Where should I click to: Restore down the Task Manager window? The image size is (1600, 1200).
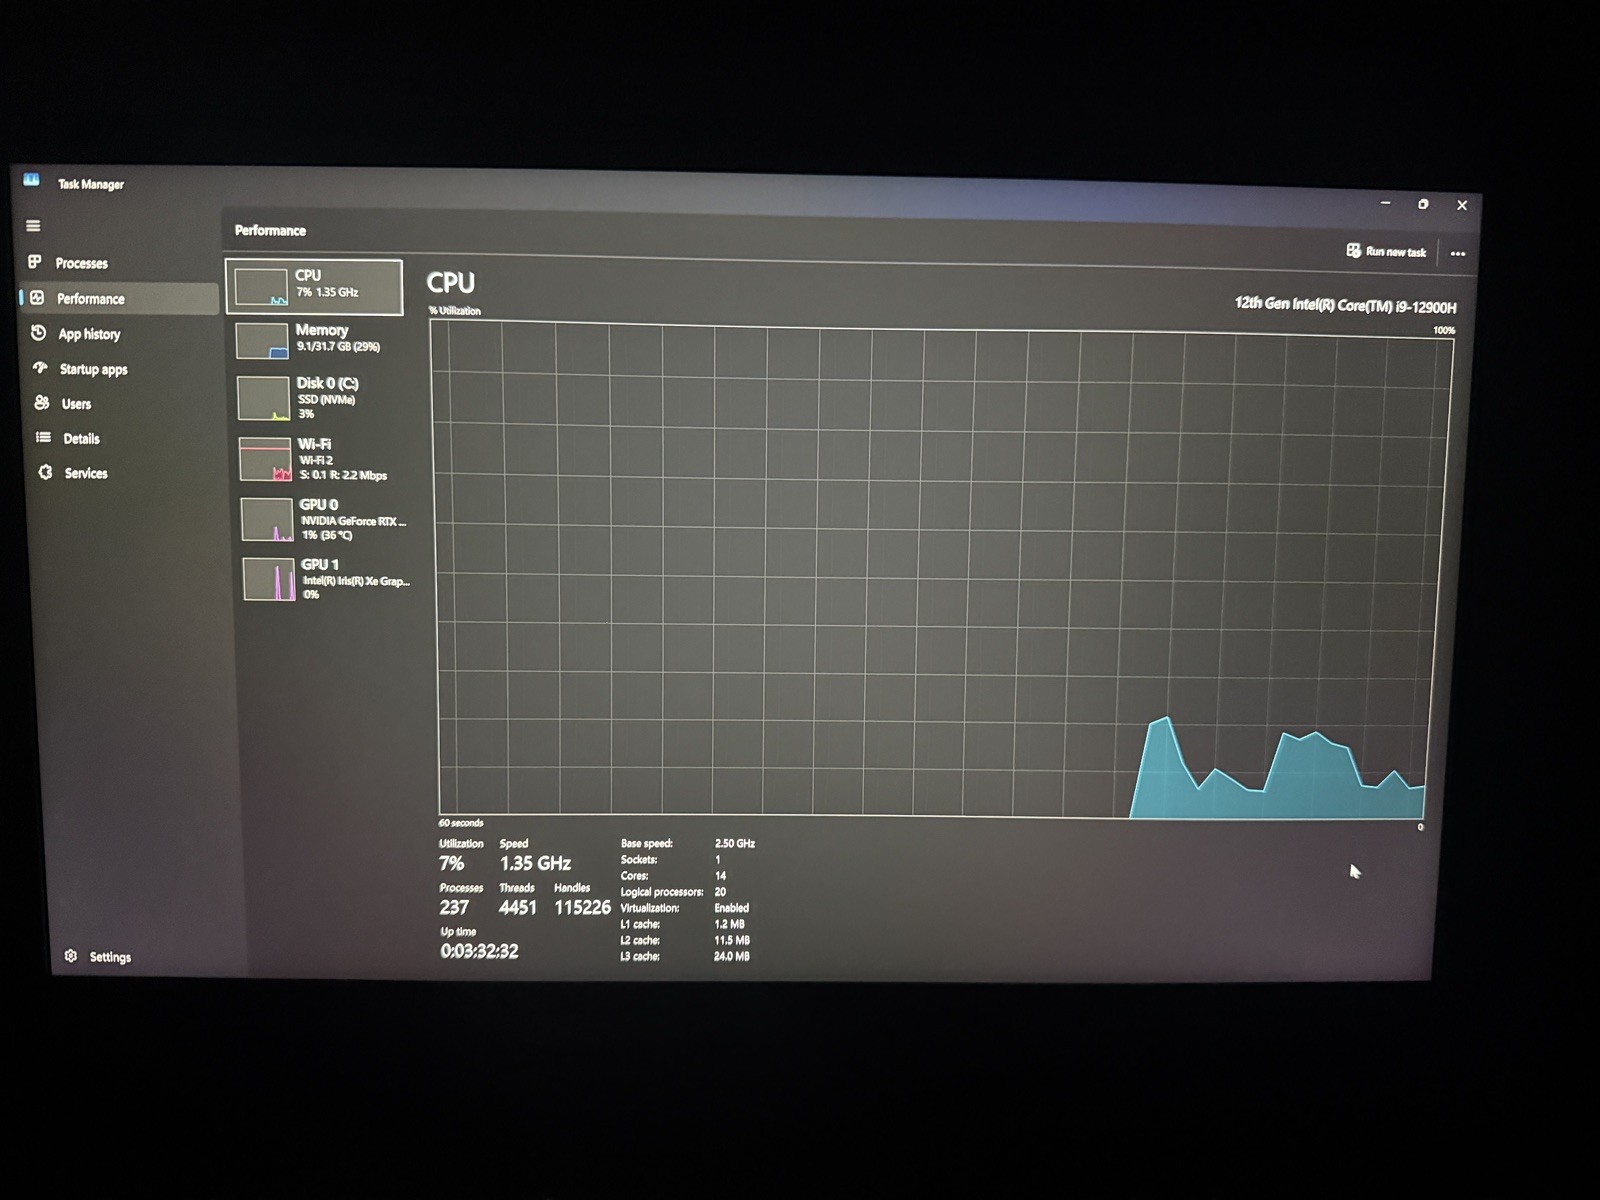click(x=1423, y=204)
